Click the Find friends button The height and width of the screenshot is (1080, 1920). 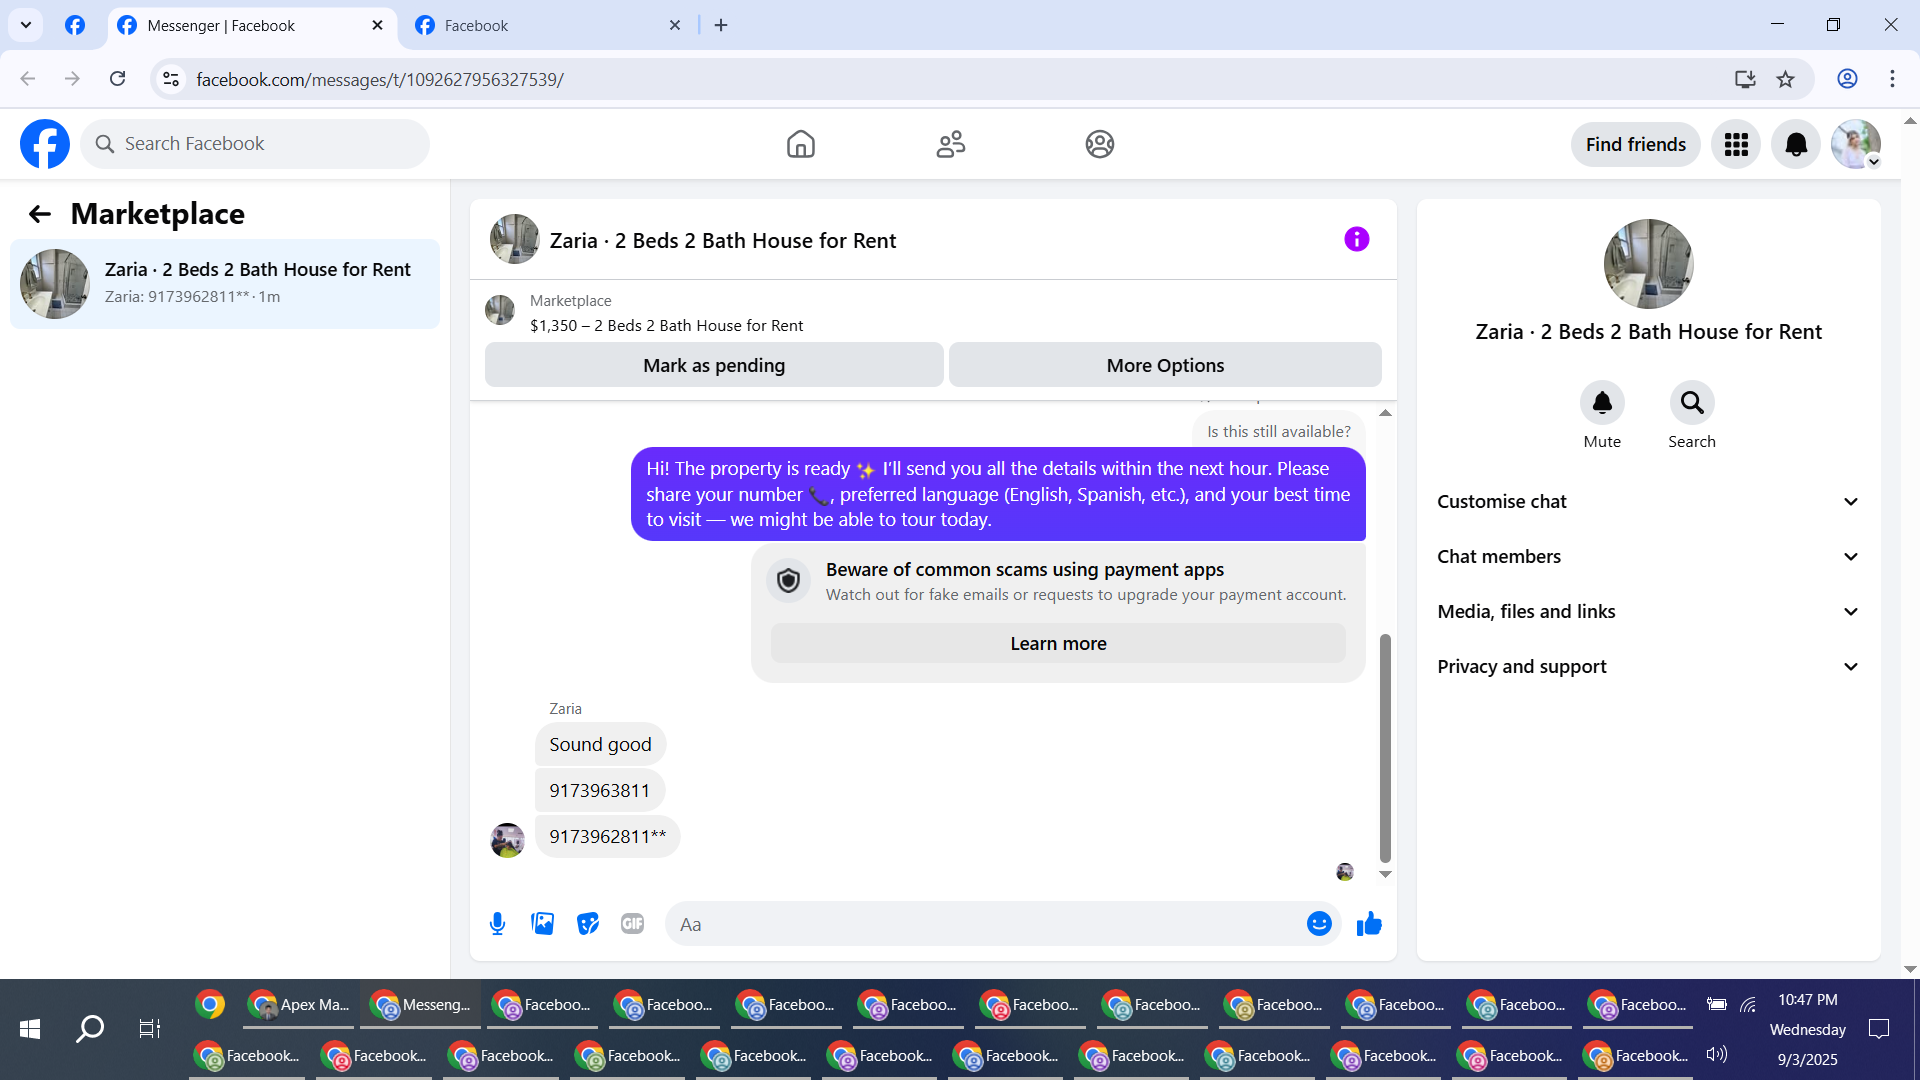[1636, 145]
